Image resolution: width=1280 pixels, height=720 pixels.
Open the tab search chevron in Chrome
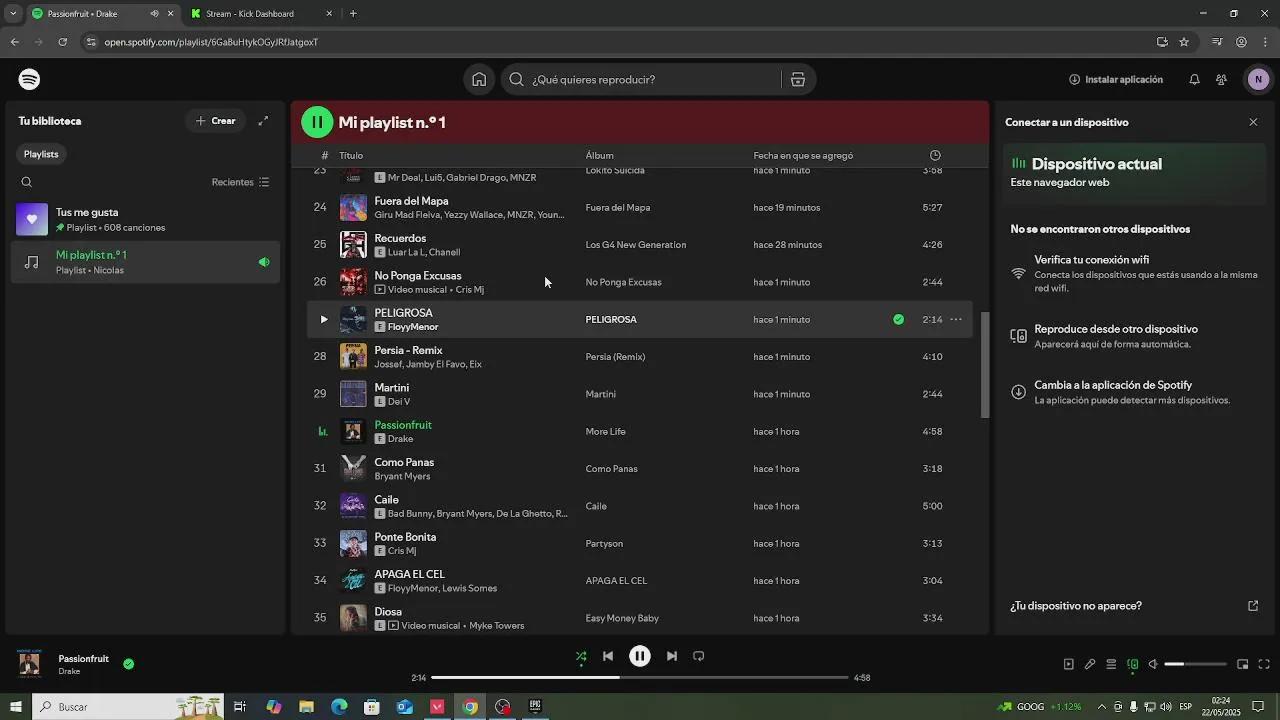coord(13,14)
